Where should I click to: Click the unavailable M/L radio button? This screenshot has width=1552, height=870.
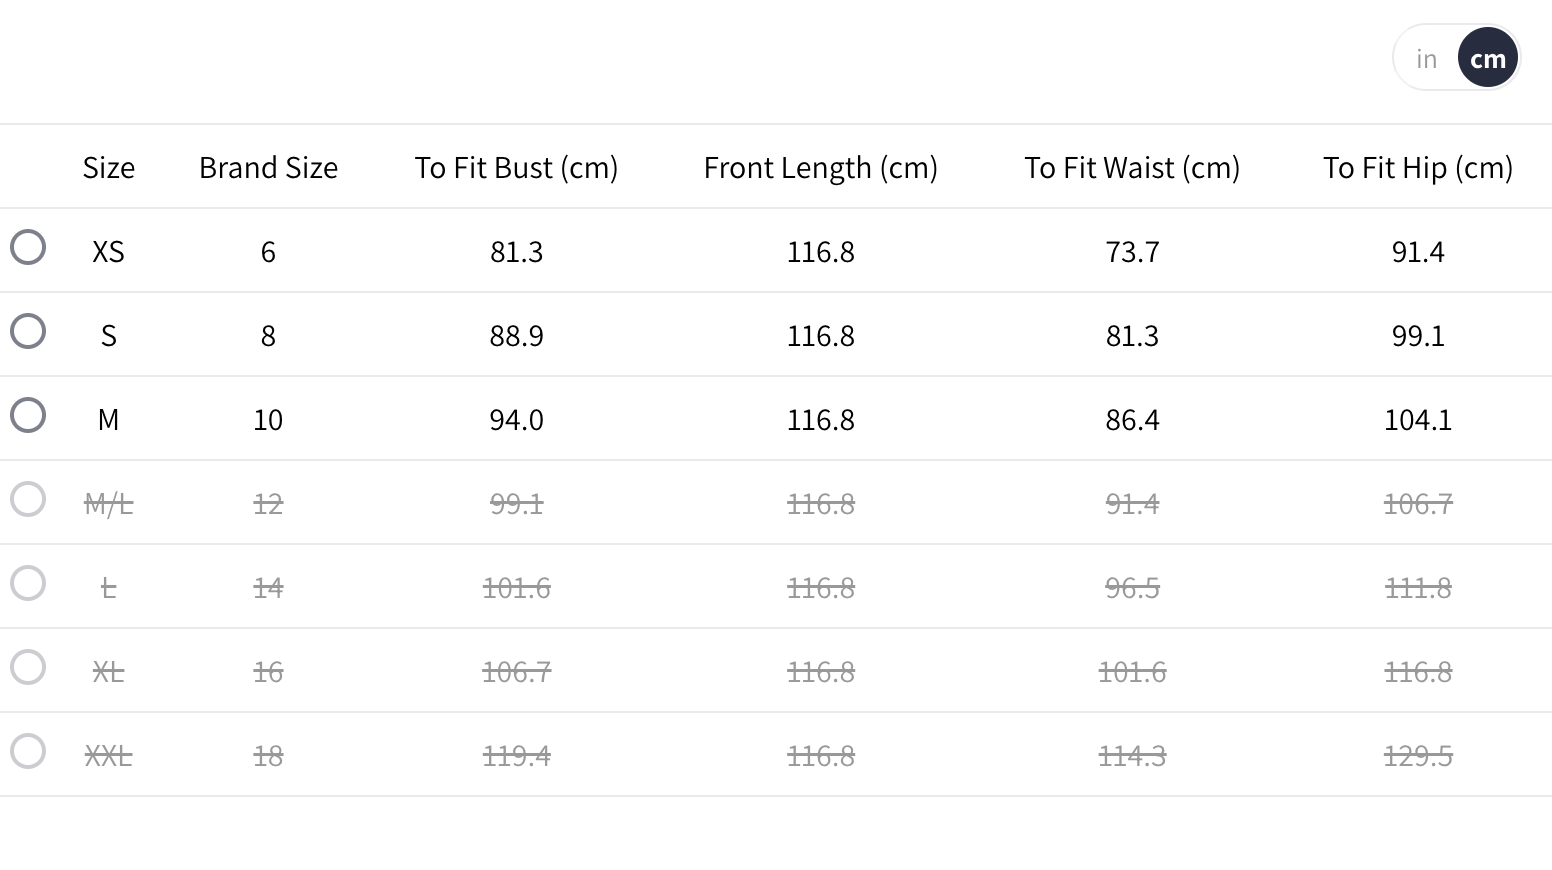28,499
